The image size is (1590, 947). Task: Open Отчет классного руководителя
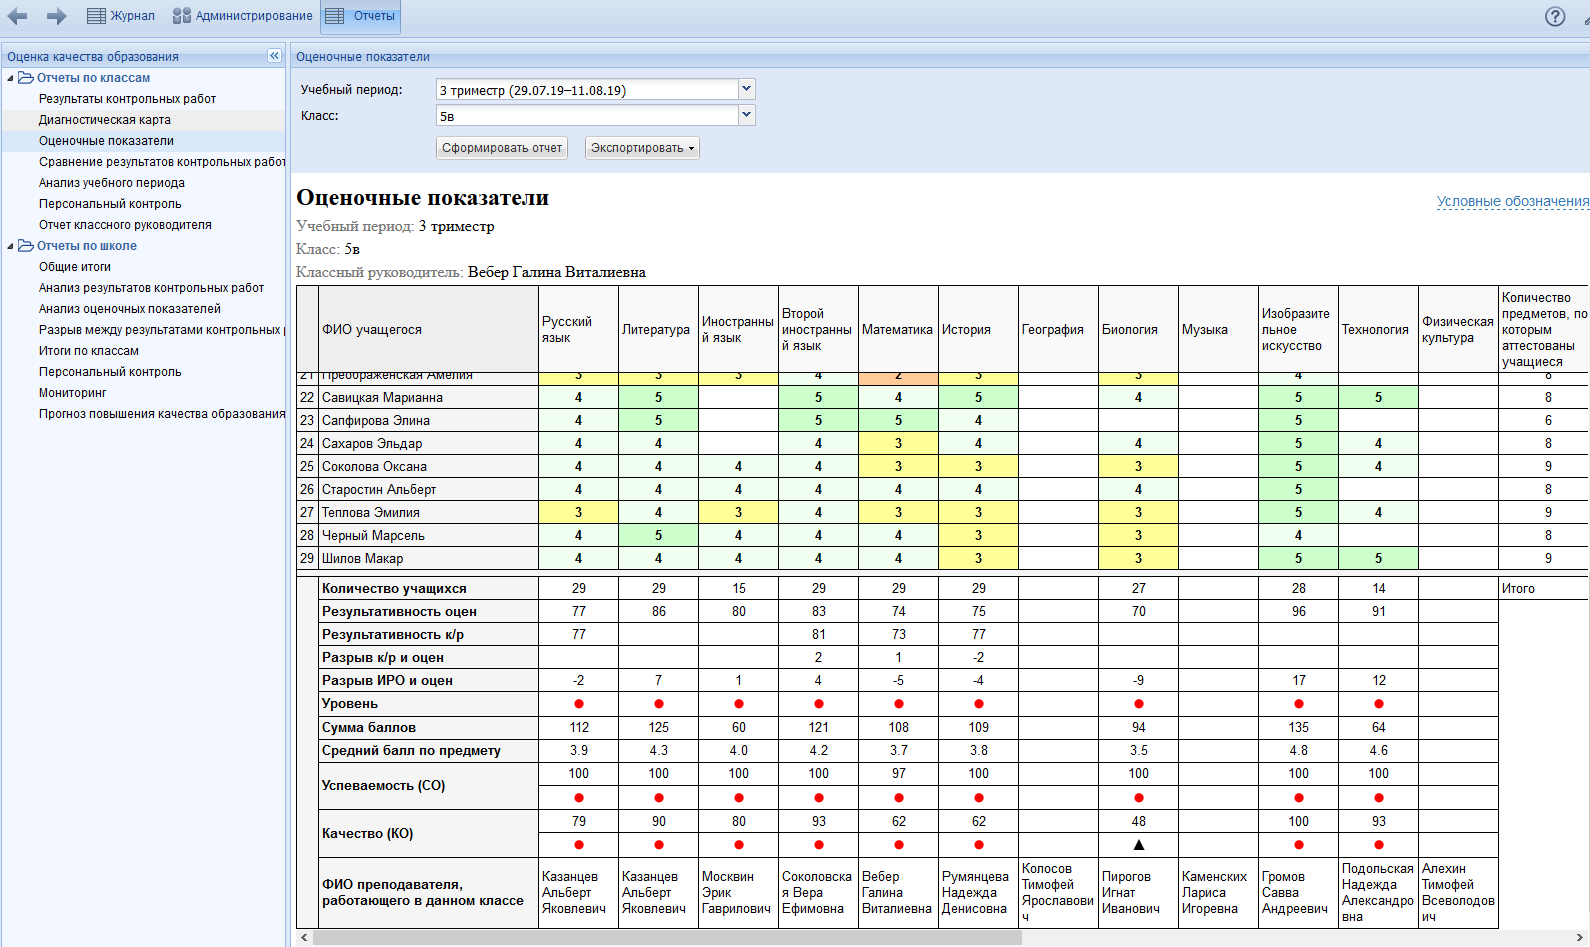125,225
